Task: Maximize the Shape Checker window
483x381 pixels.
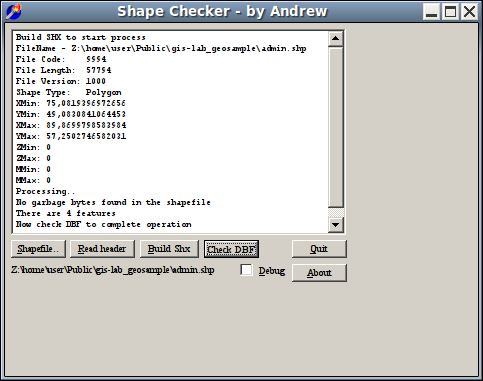Action: pos(451,12)
